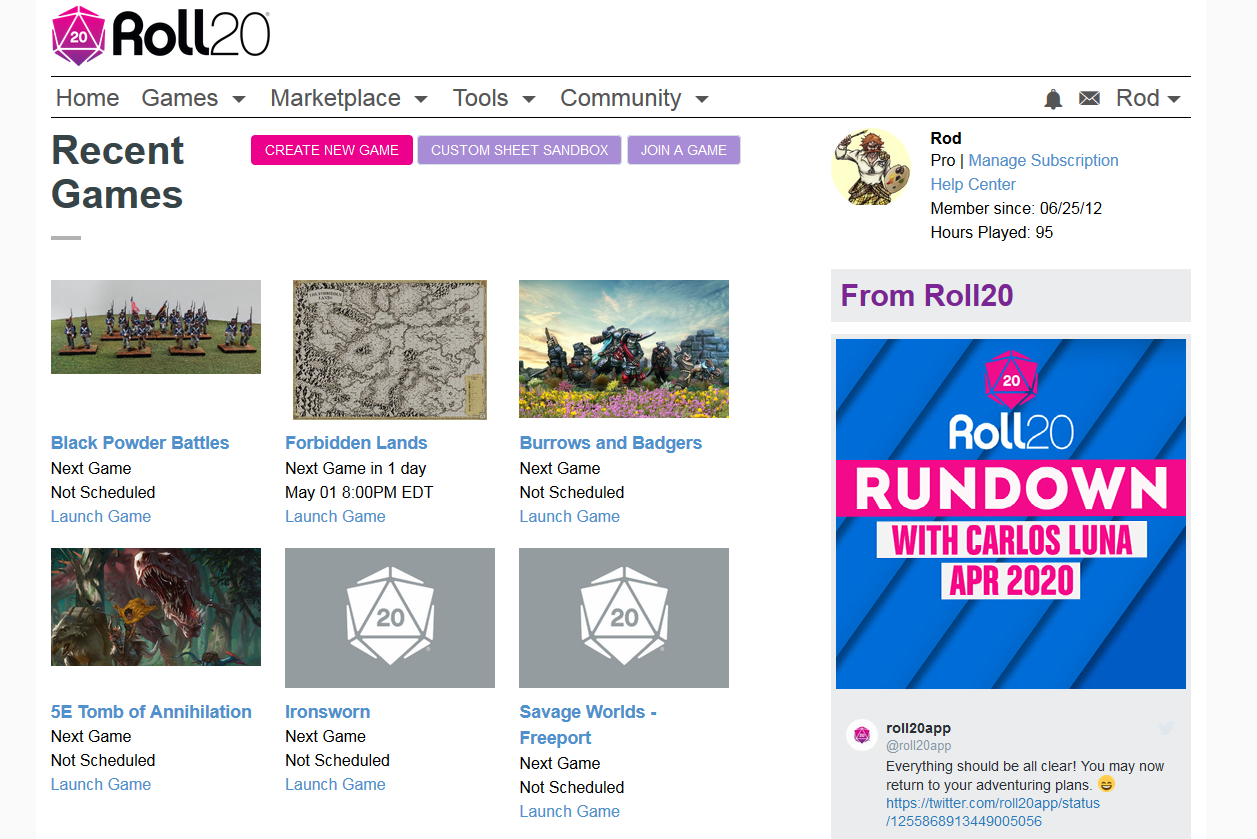This screenshot has width=1257, height=839.
Task: Launch the 5E Tomb of Annihilation game
Action: [x=101, y=784]
